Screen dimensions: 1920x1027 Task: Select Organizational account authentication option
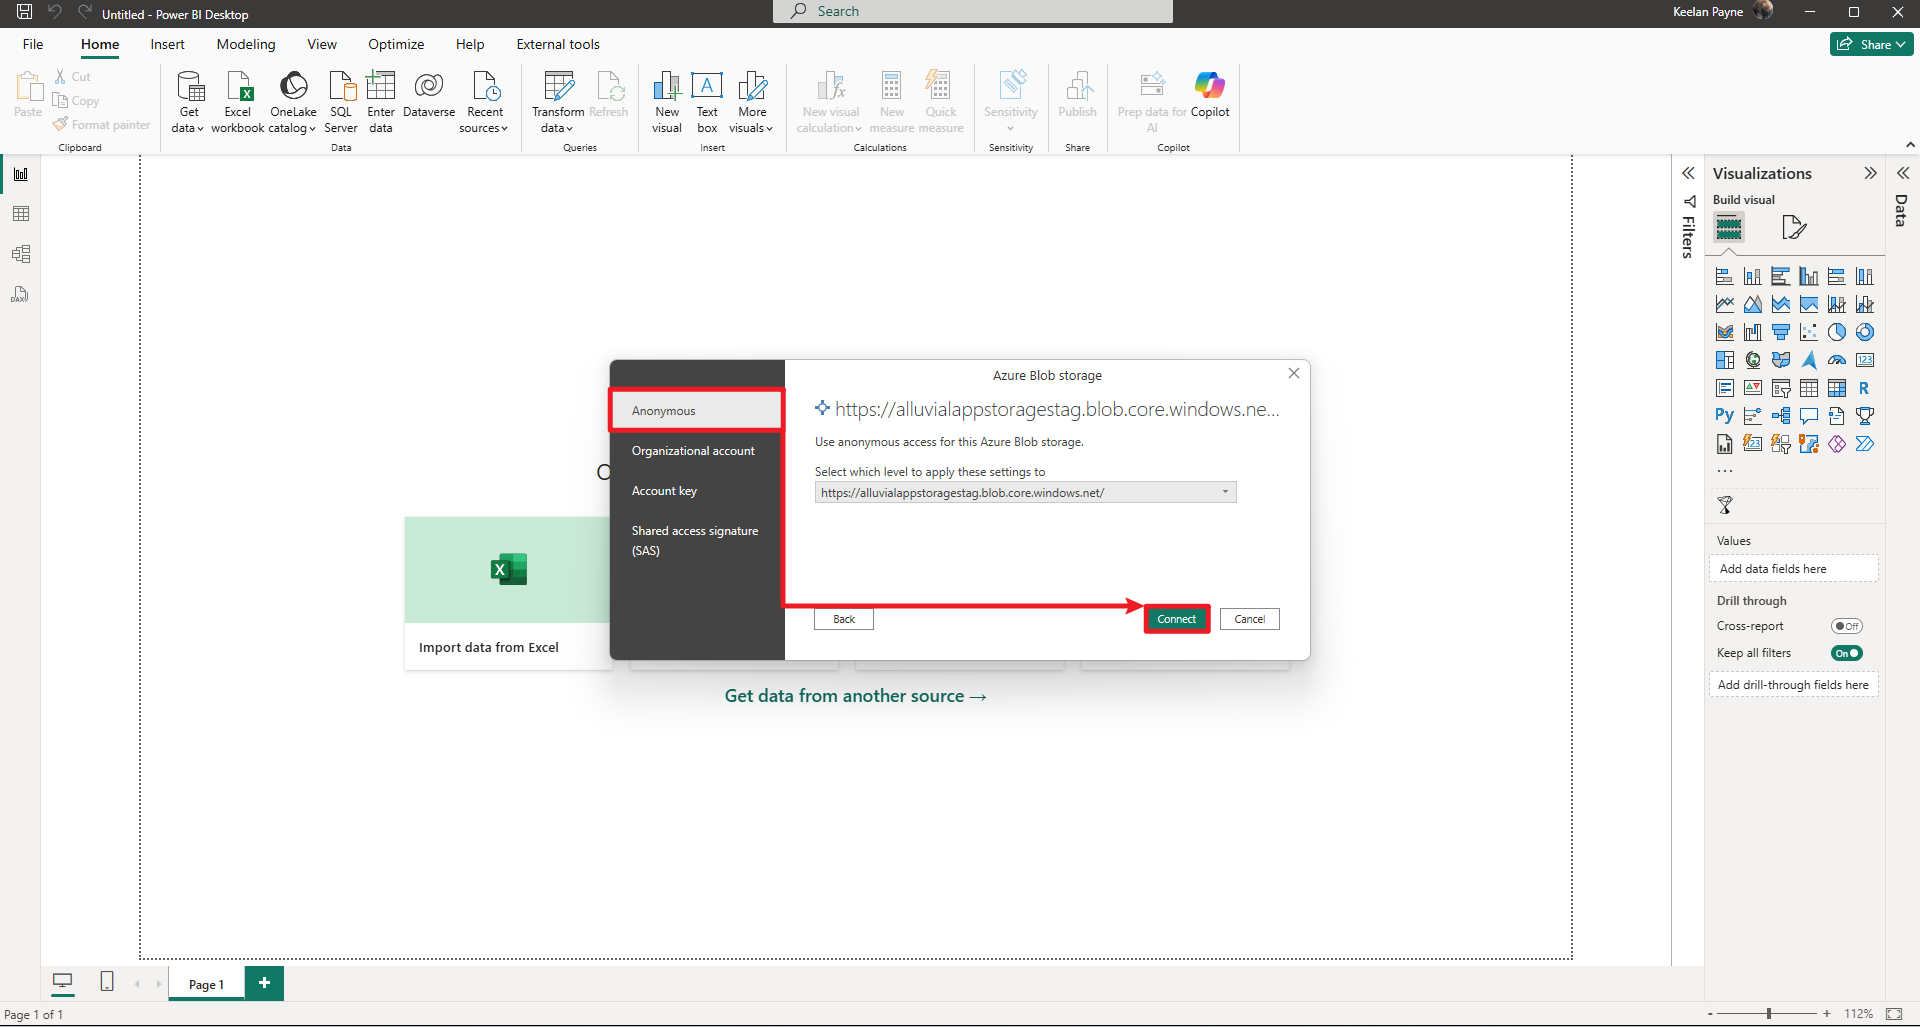[x=693, y=451]
